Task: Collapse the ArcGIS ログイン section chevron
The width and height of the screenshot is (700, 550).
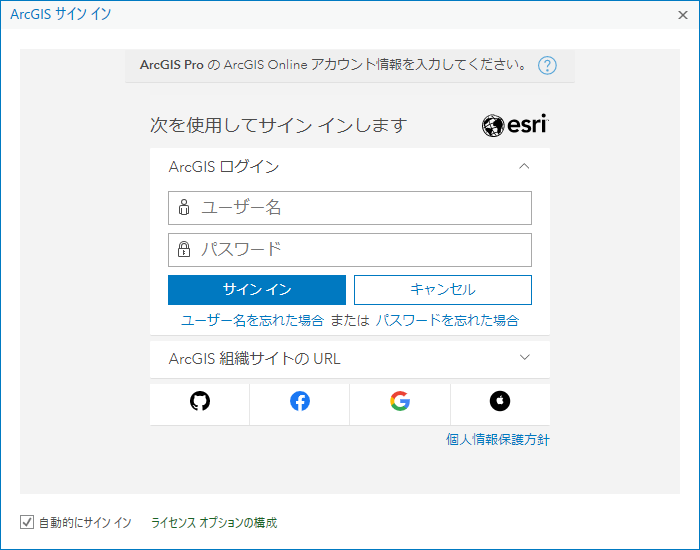Action: (x=524, y=167)
